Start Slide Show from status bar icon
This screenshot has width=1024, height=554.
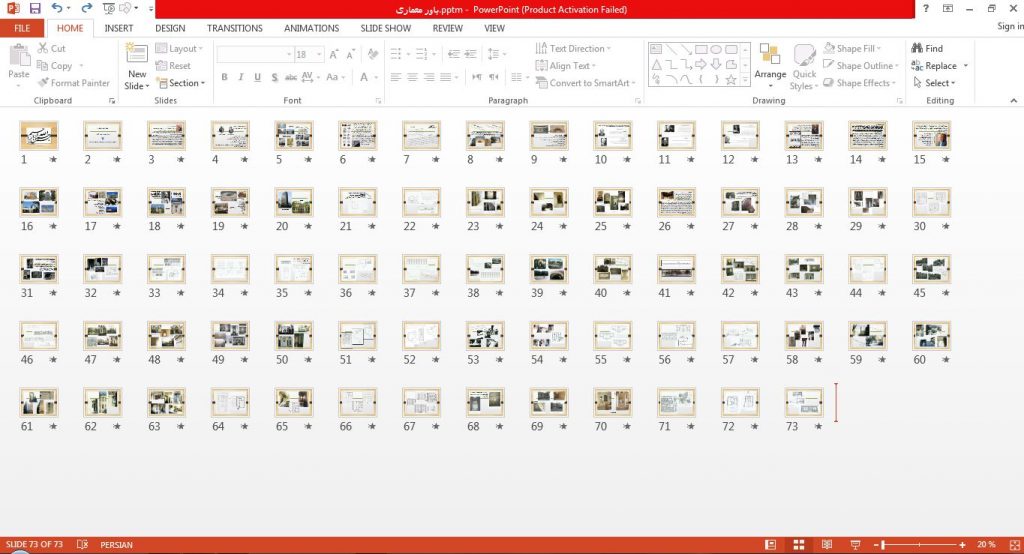(x=855, y=544)
